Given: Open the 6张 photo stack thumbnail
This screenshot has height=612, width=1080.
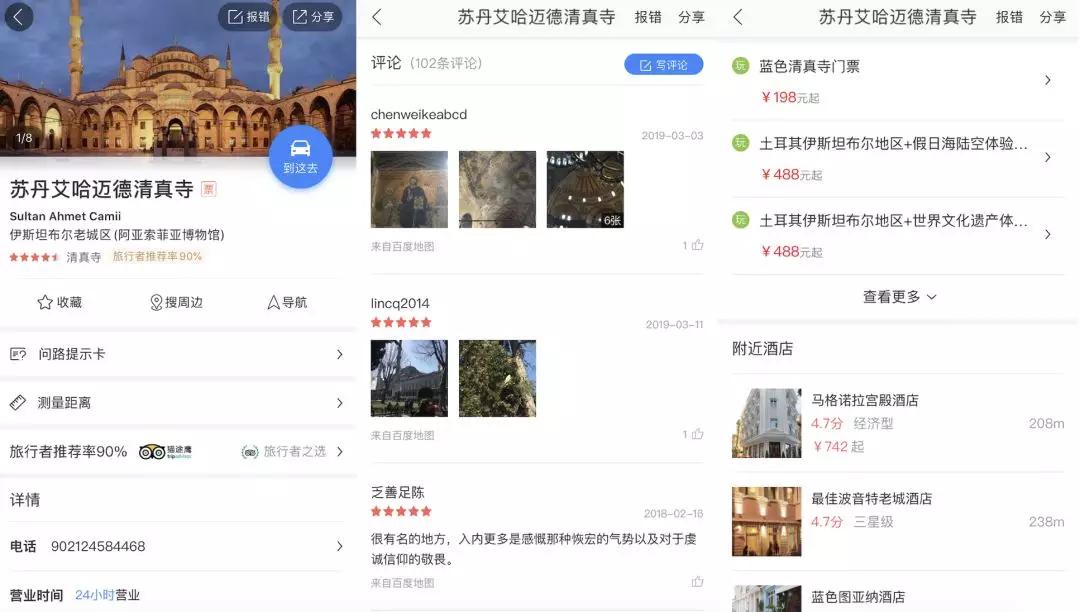Looking at the screenshot, I should [584, 189].
